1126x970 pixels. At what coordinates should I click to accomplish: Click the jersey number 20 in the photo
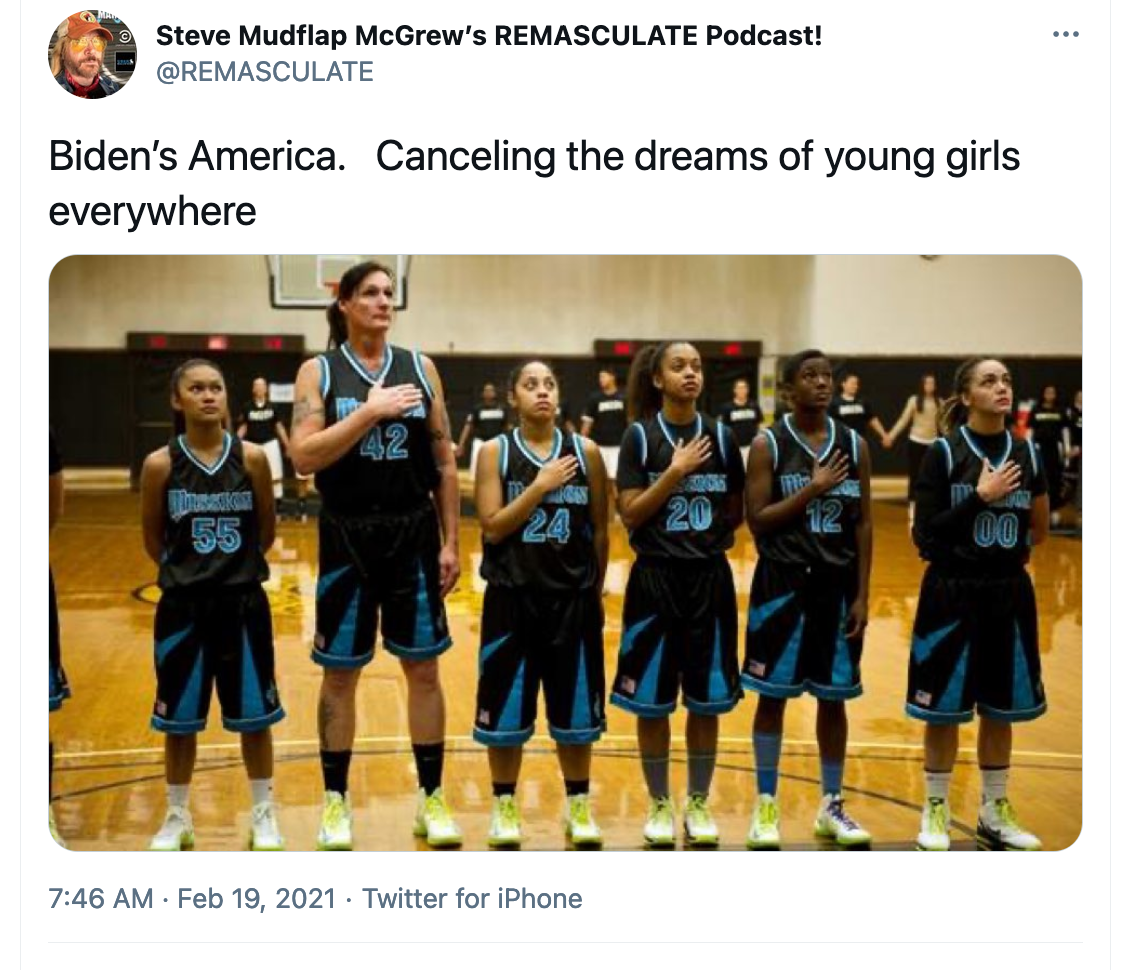click(x=688, y=514)
